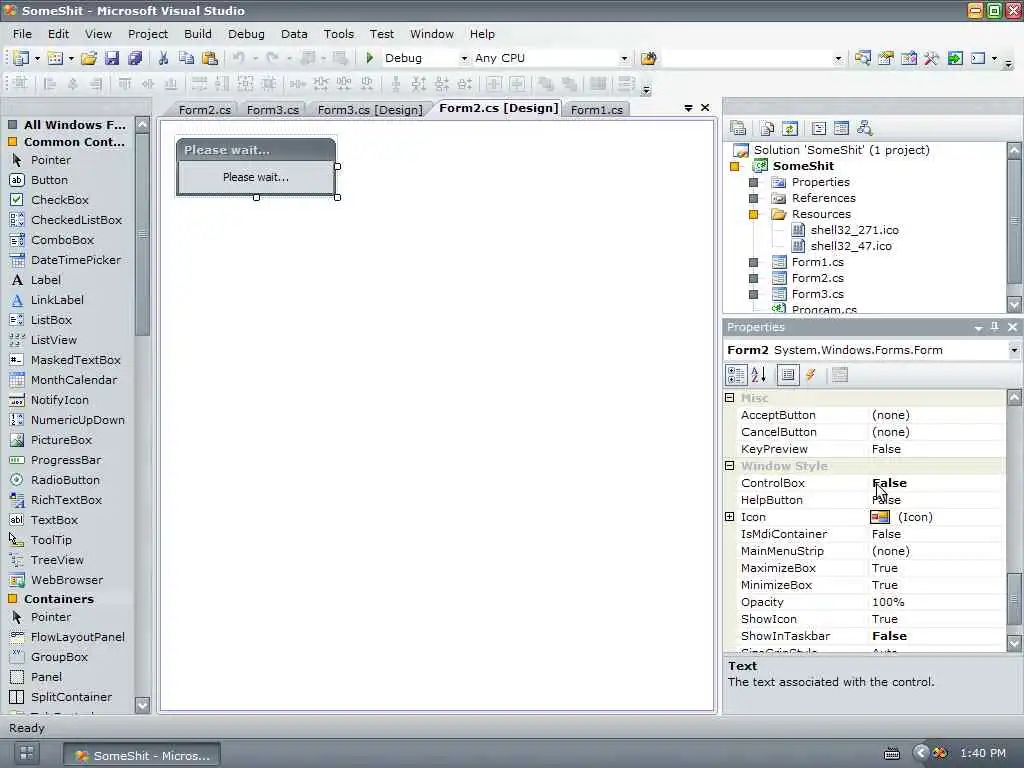This screenshot has width=1024, height=768.
Task: Open the active files list dropdown beside the tabs
Action: [x=688, y=108]
